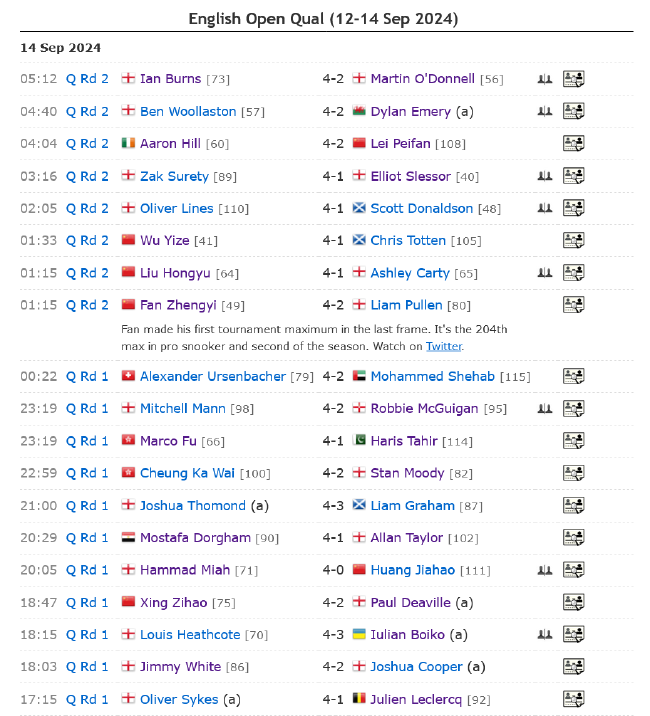The width and height of the screenshot is (650, 716).
Task: Click head-to-head icon for Zak Surety match
Action: pyautogui.click(x=544, y=176)
